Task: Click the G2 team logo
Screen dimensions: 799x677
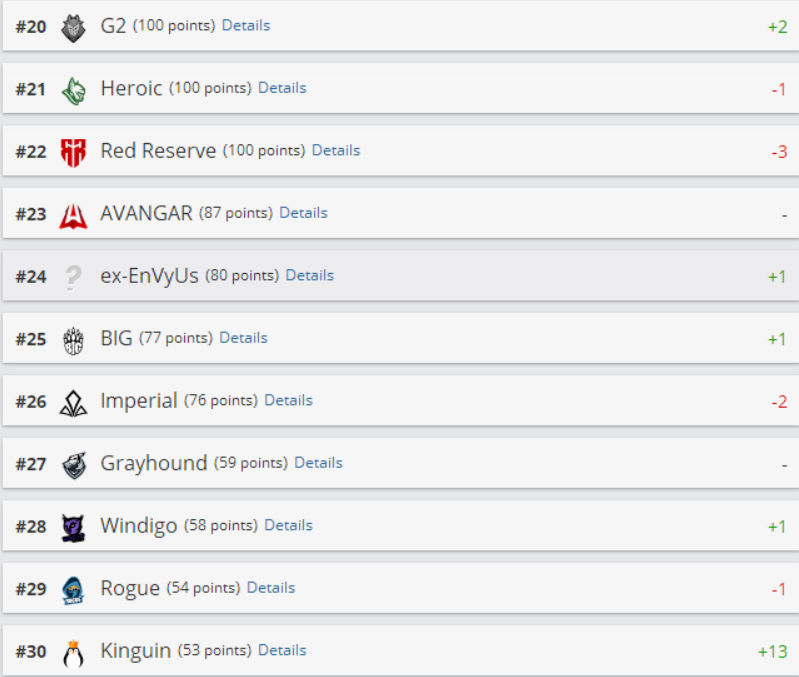Action: [73, 28]
